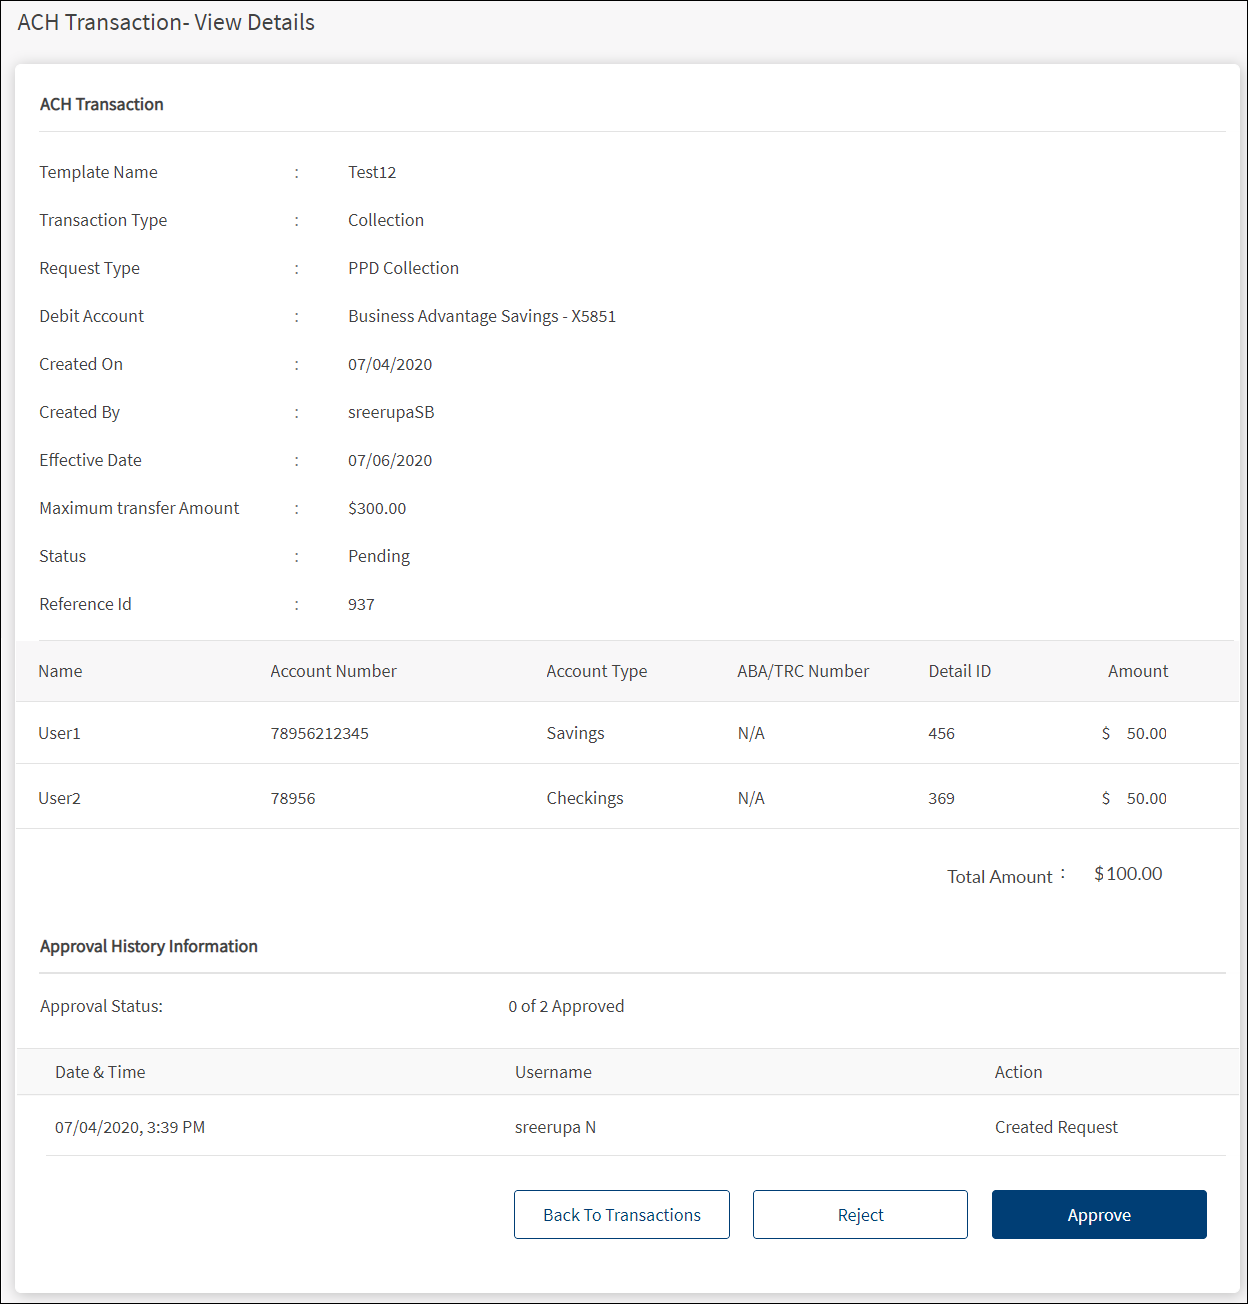
Task: Click the Username column header
Action: 553,1072
